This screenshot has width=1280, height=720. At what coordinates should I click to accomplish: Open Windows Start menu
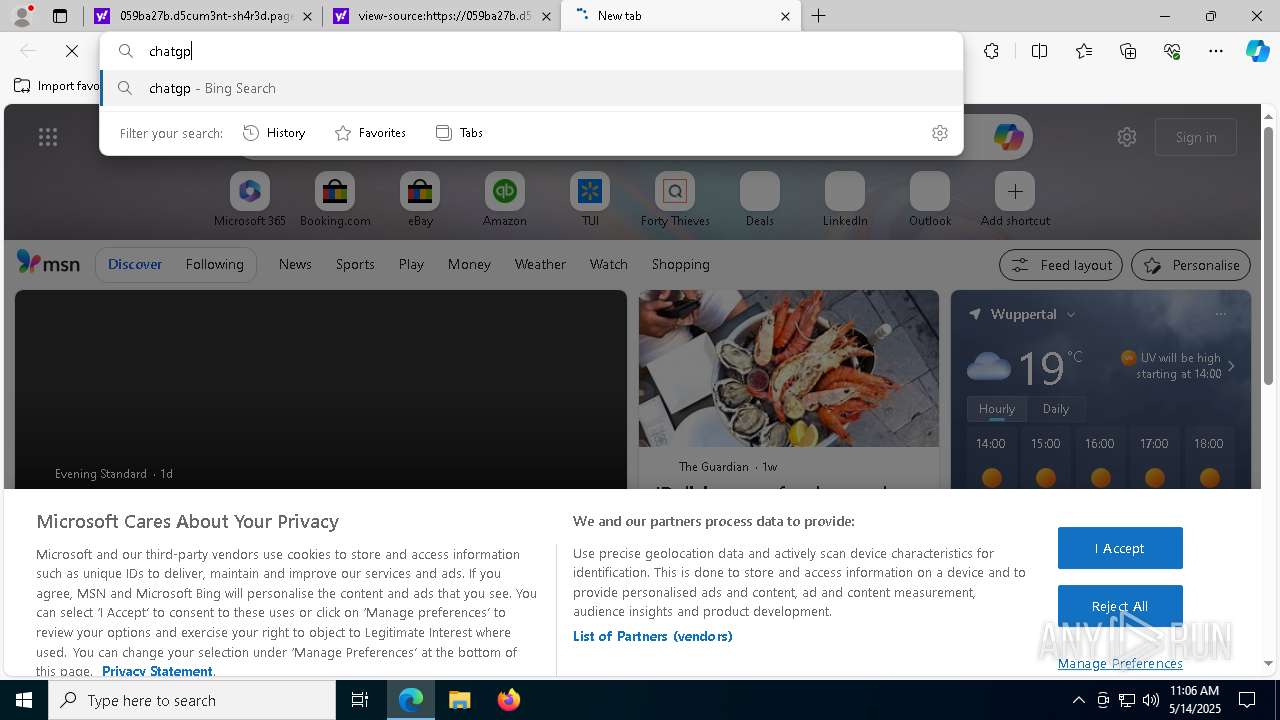click(24, 700)
